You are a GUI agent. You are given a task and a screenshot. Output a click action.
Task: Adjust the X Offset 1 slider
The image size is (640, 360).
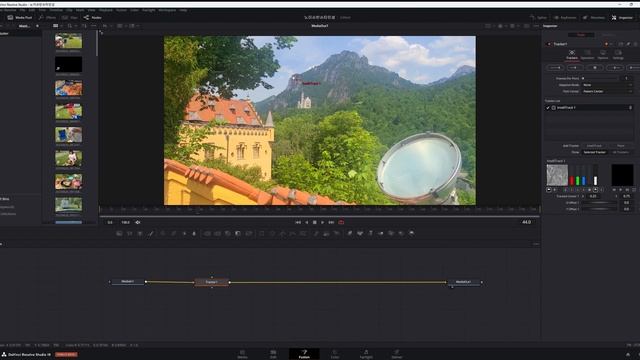(600, 202)
